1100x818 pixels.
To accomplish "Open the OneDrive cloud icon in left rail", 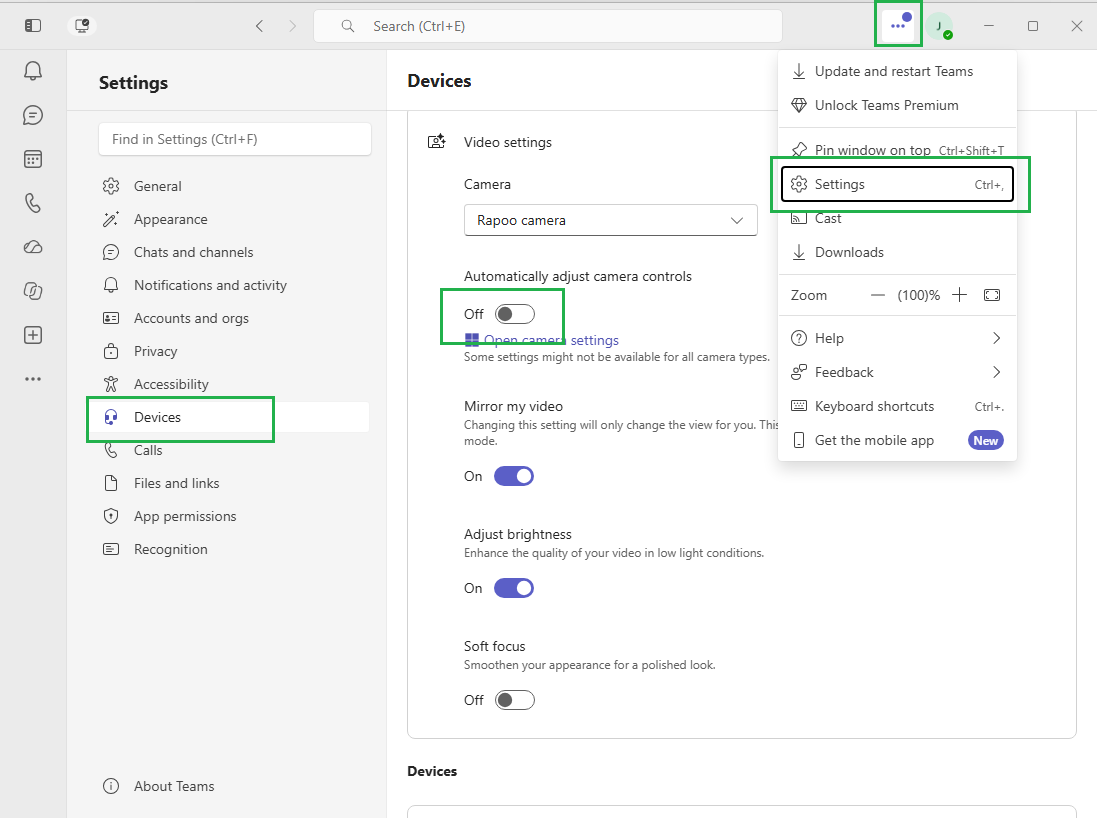I will click(x=33, y=247).
